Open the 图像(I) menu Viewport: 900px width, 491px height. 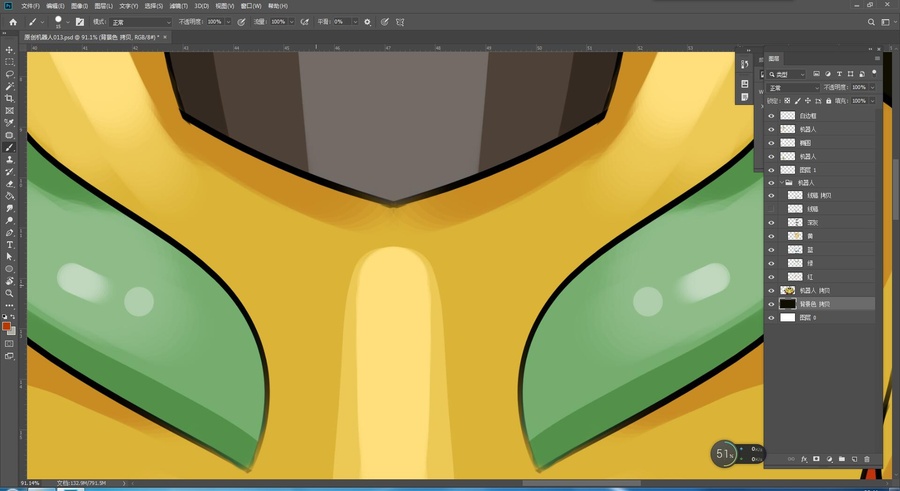[x=79, y=6]
